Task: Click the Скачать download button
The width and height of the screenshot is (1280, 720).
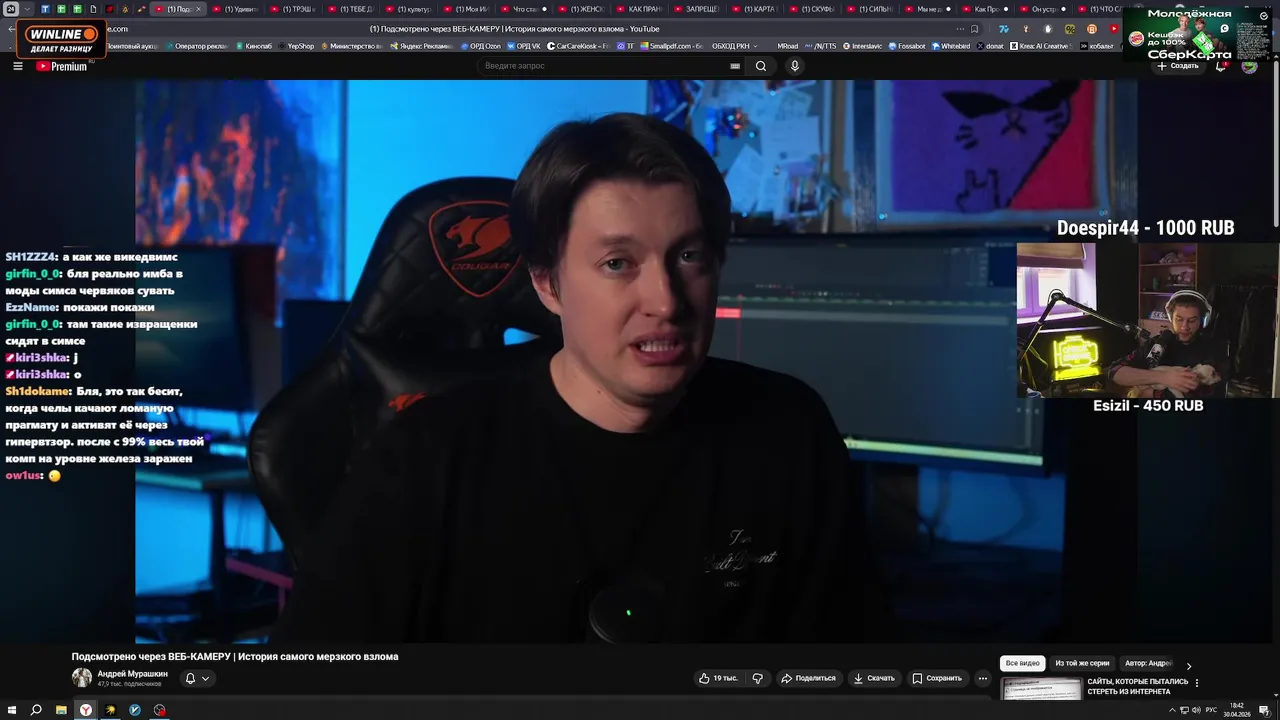Action: click(874, 678)
